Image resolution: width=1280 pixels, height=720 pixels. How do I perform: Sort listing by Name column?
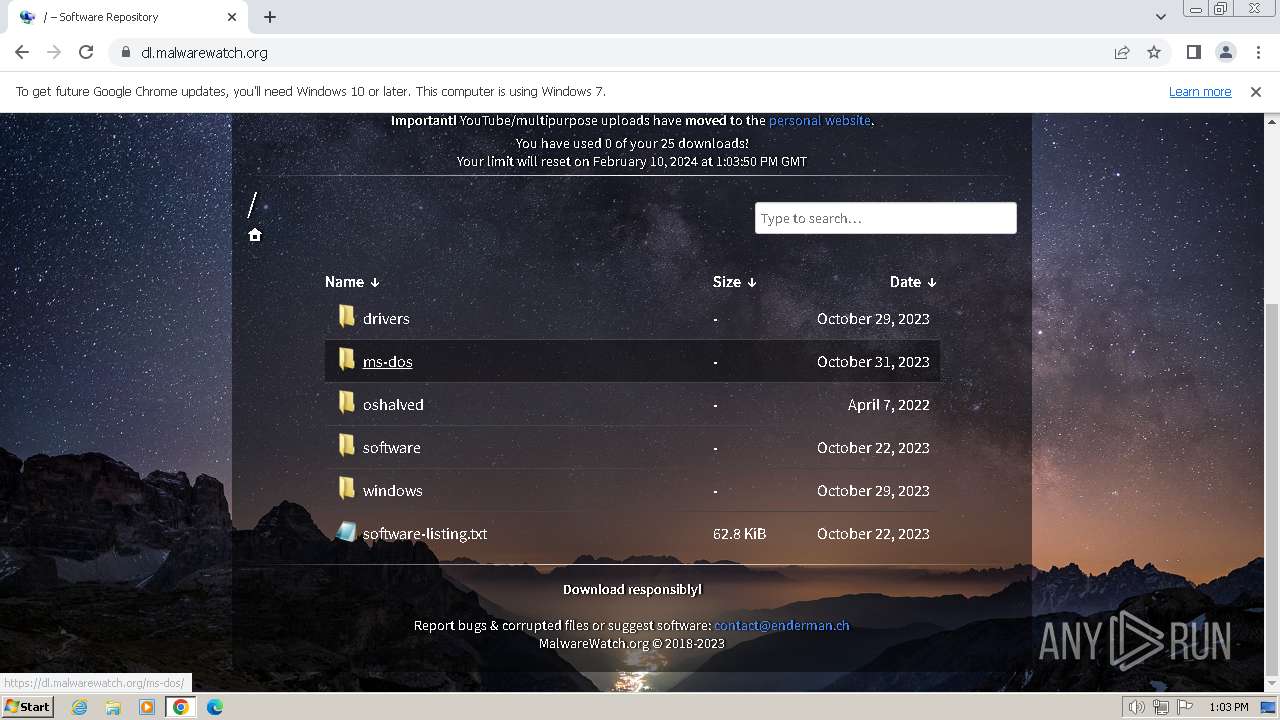click(x=352, y=282)
